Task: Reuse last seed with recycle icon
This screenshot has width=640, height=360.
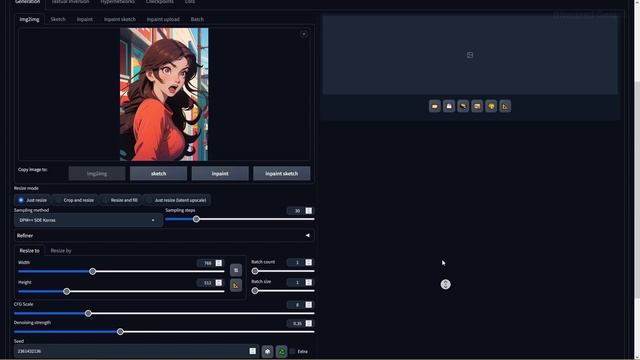Action: [282, 351]
